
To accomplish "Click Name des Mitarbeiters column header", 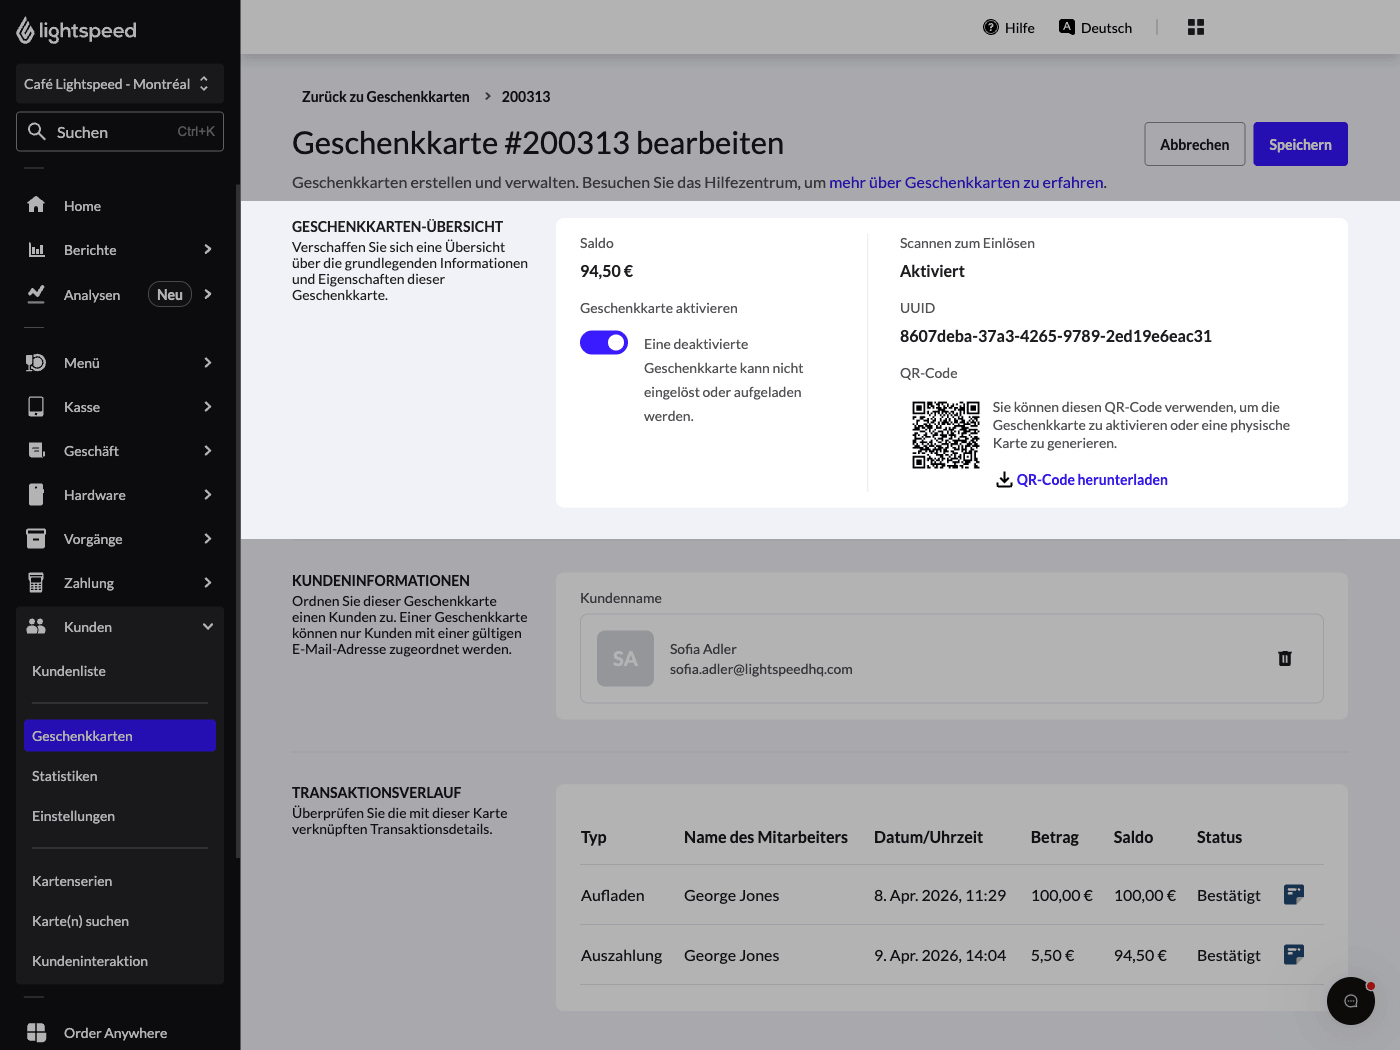I will pos(766,837).
